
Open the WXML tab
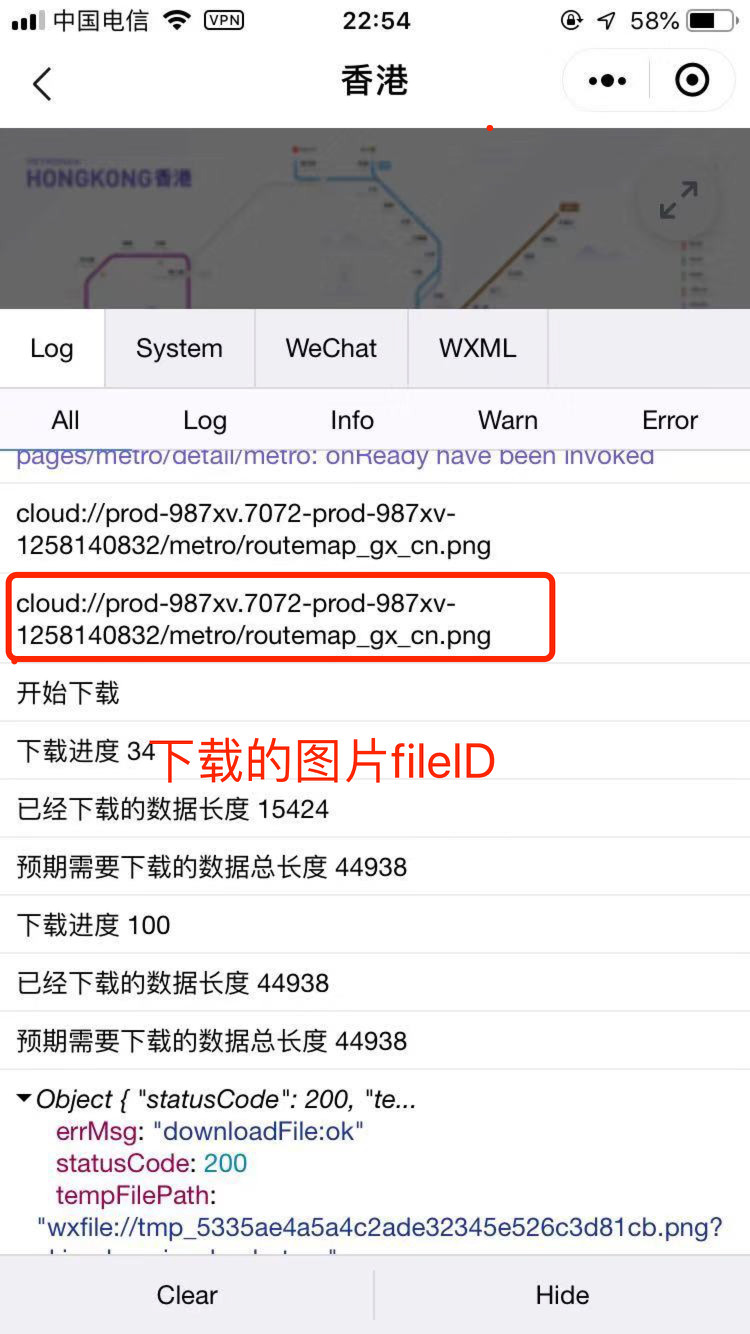coord(478,348)
